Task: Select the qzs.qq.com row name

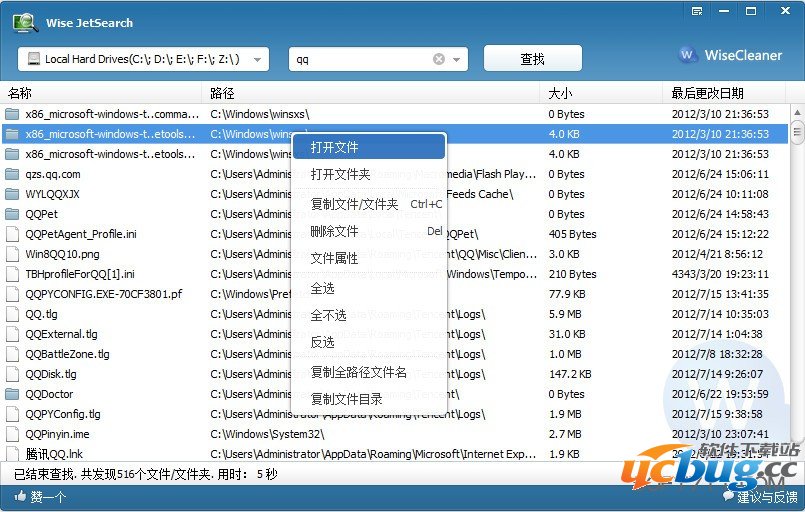Action: tap(53, 174)
